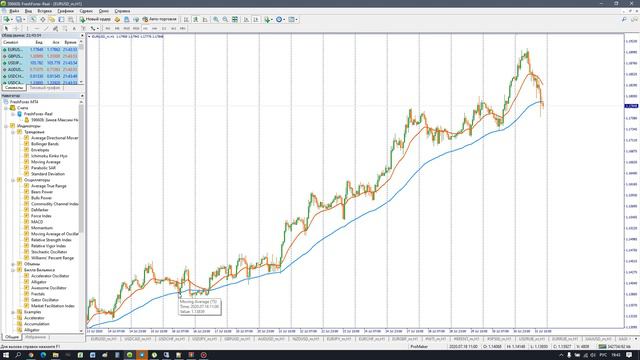Image resolution: width=640 pixels, height=360 pixels.
Task: Select Parabolic SAR indicator
Action: coord(43,168)
